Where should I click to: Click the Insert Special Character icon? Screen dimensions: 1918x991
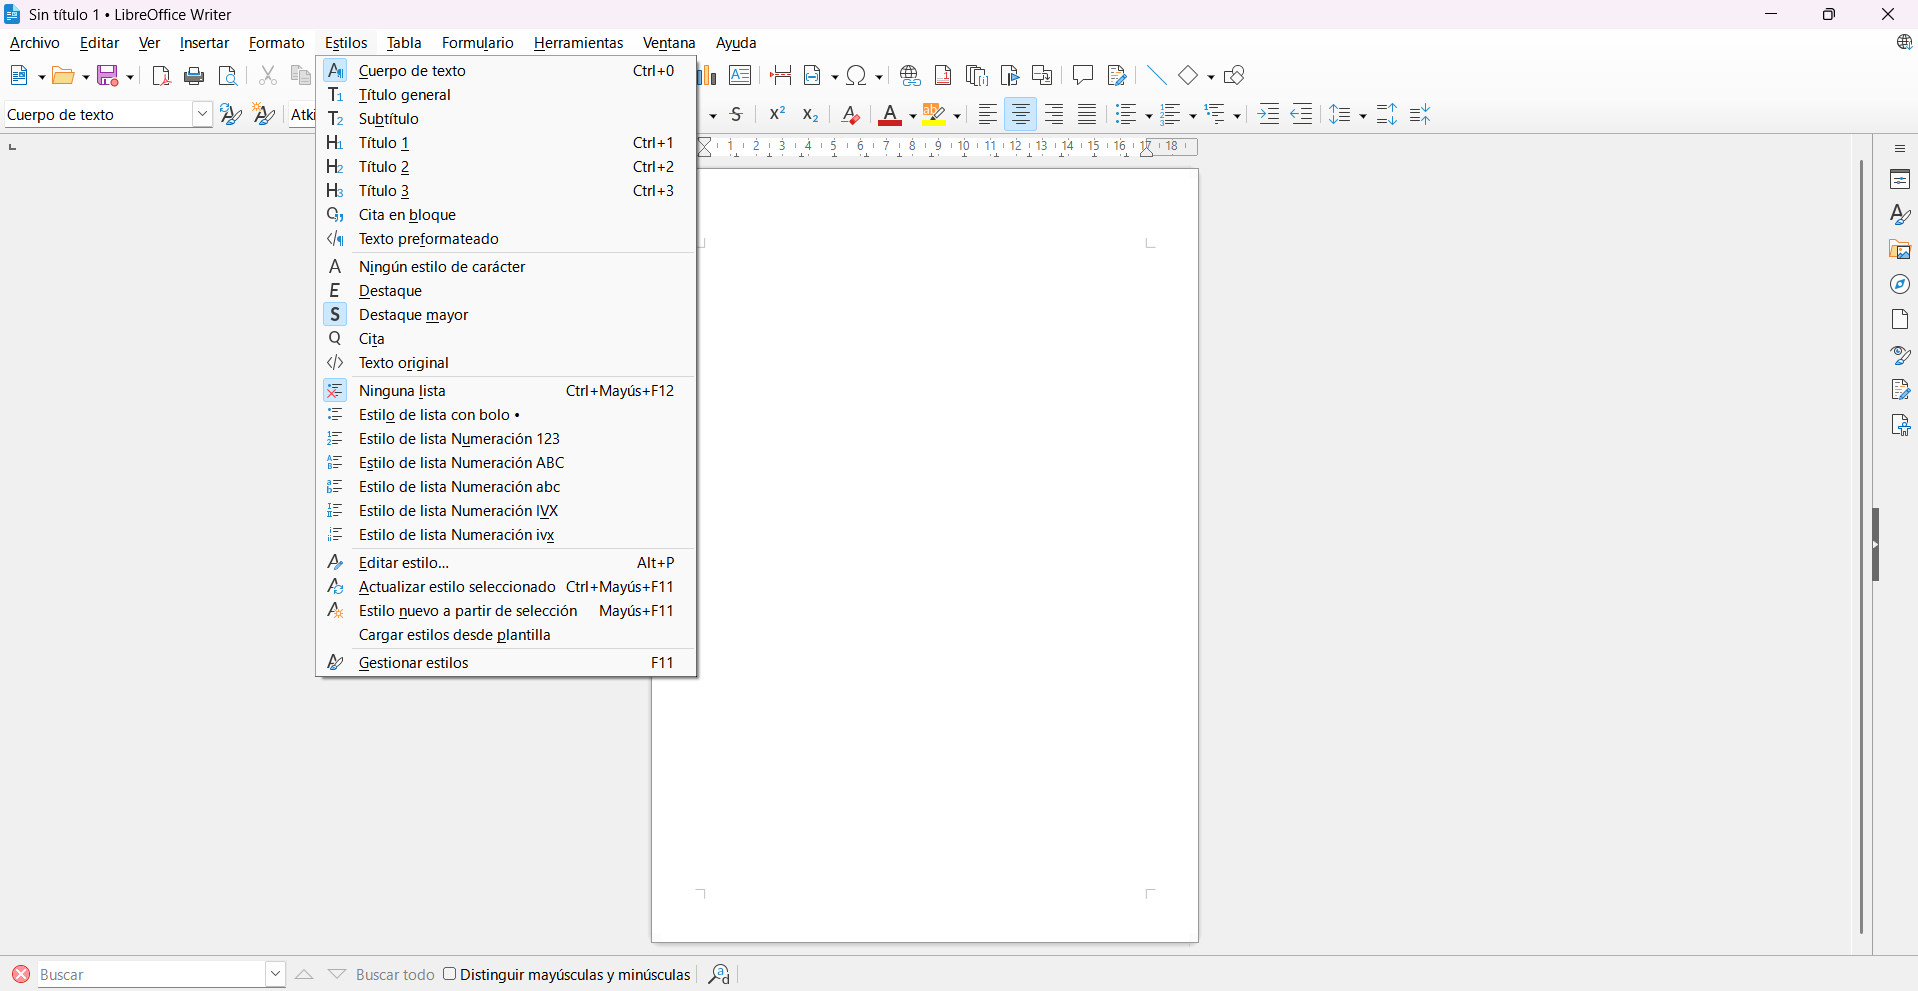856,76
